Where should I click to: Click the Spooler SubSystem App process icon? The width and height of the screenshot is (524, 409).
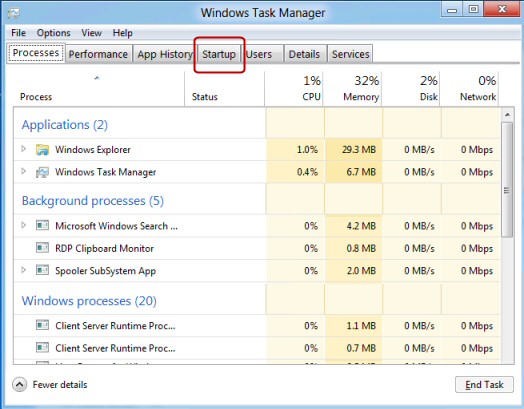(42, 270)
